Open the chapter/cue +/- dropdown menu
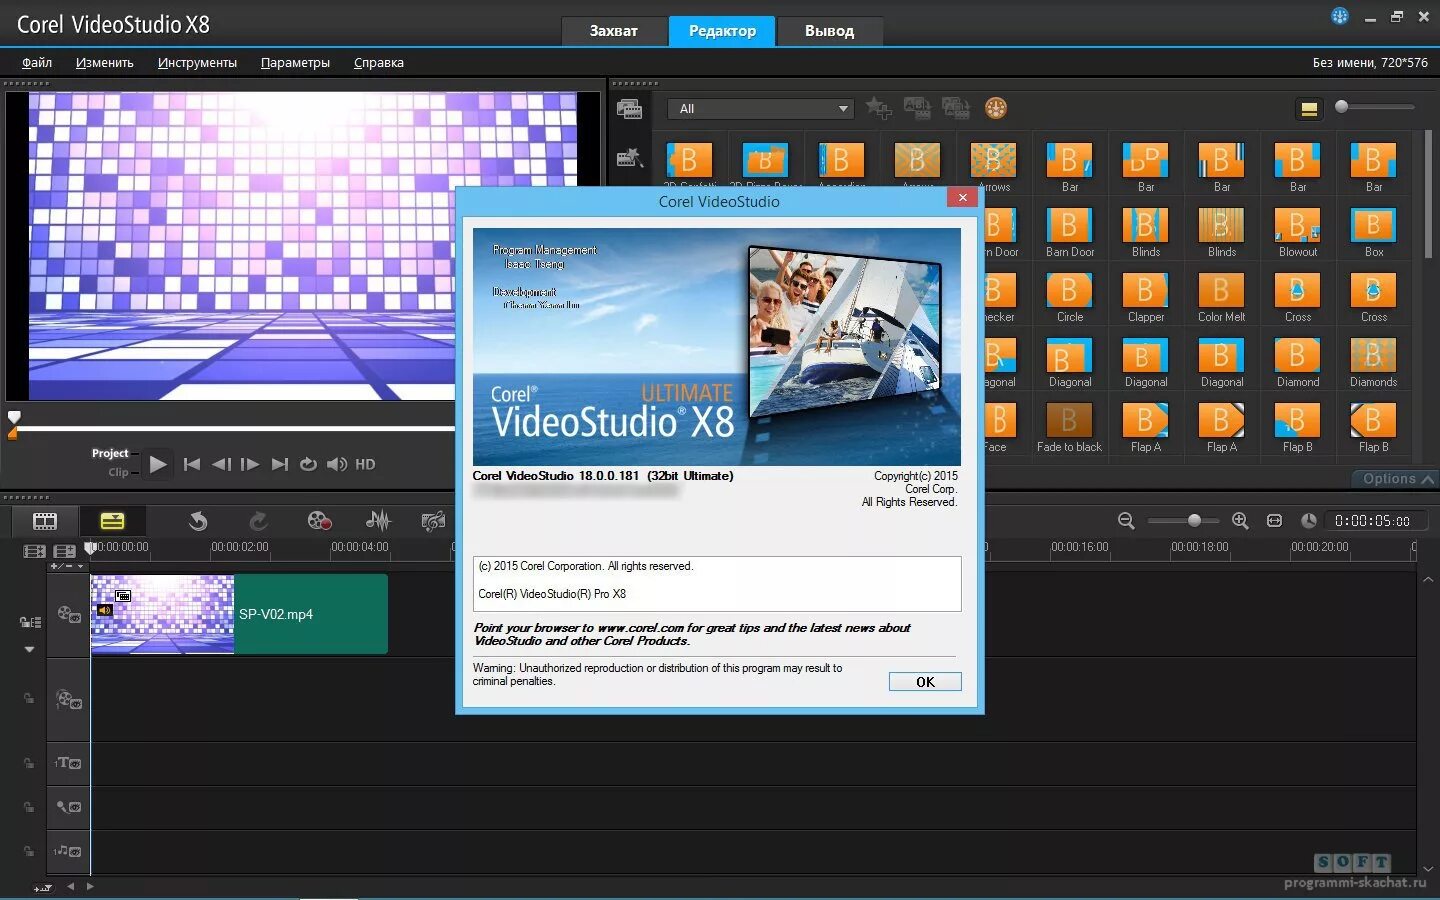The height and width of the screenshot is (900, 1440). pyautogui.click(x=67, y=567)
